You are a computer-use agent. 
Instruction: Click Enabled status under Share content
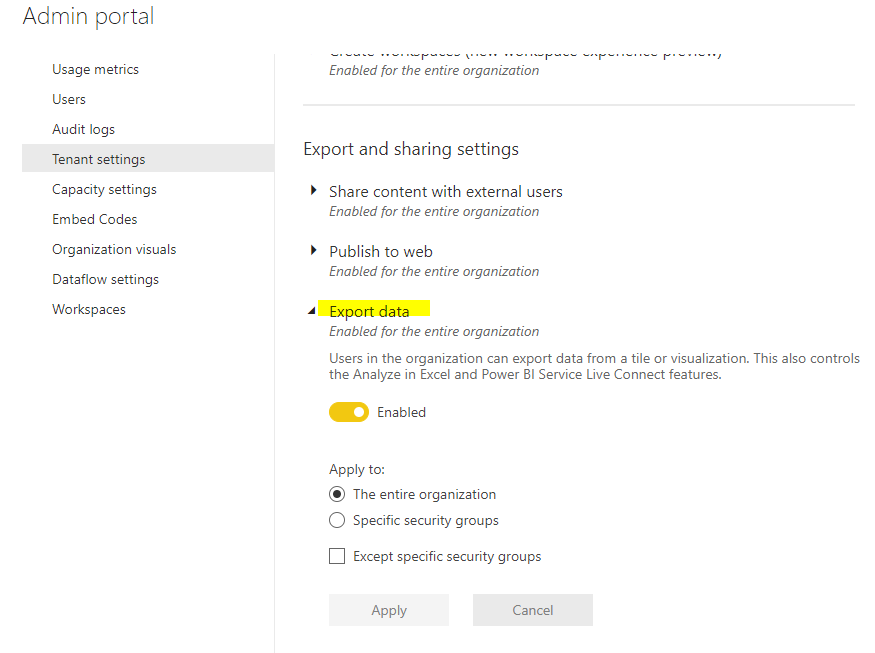434,212
